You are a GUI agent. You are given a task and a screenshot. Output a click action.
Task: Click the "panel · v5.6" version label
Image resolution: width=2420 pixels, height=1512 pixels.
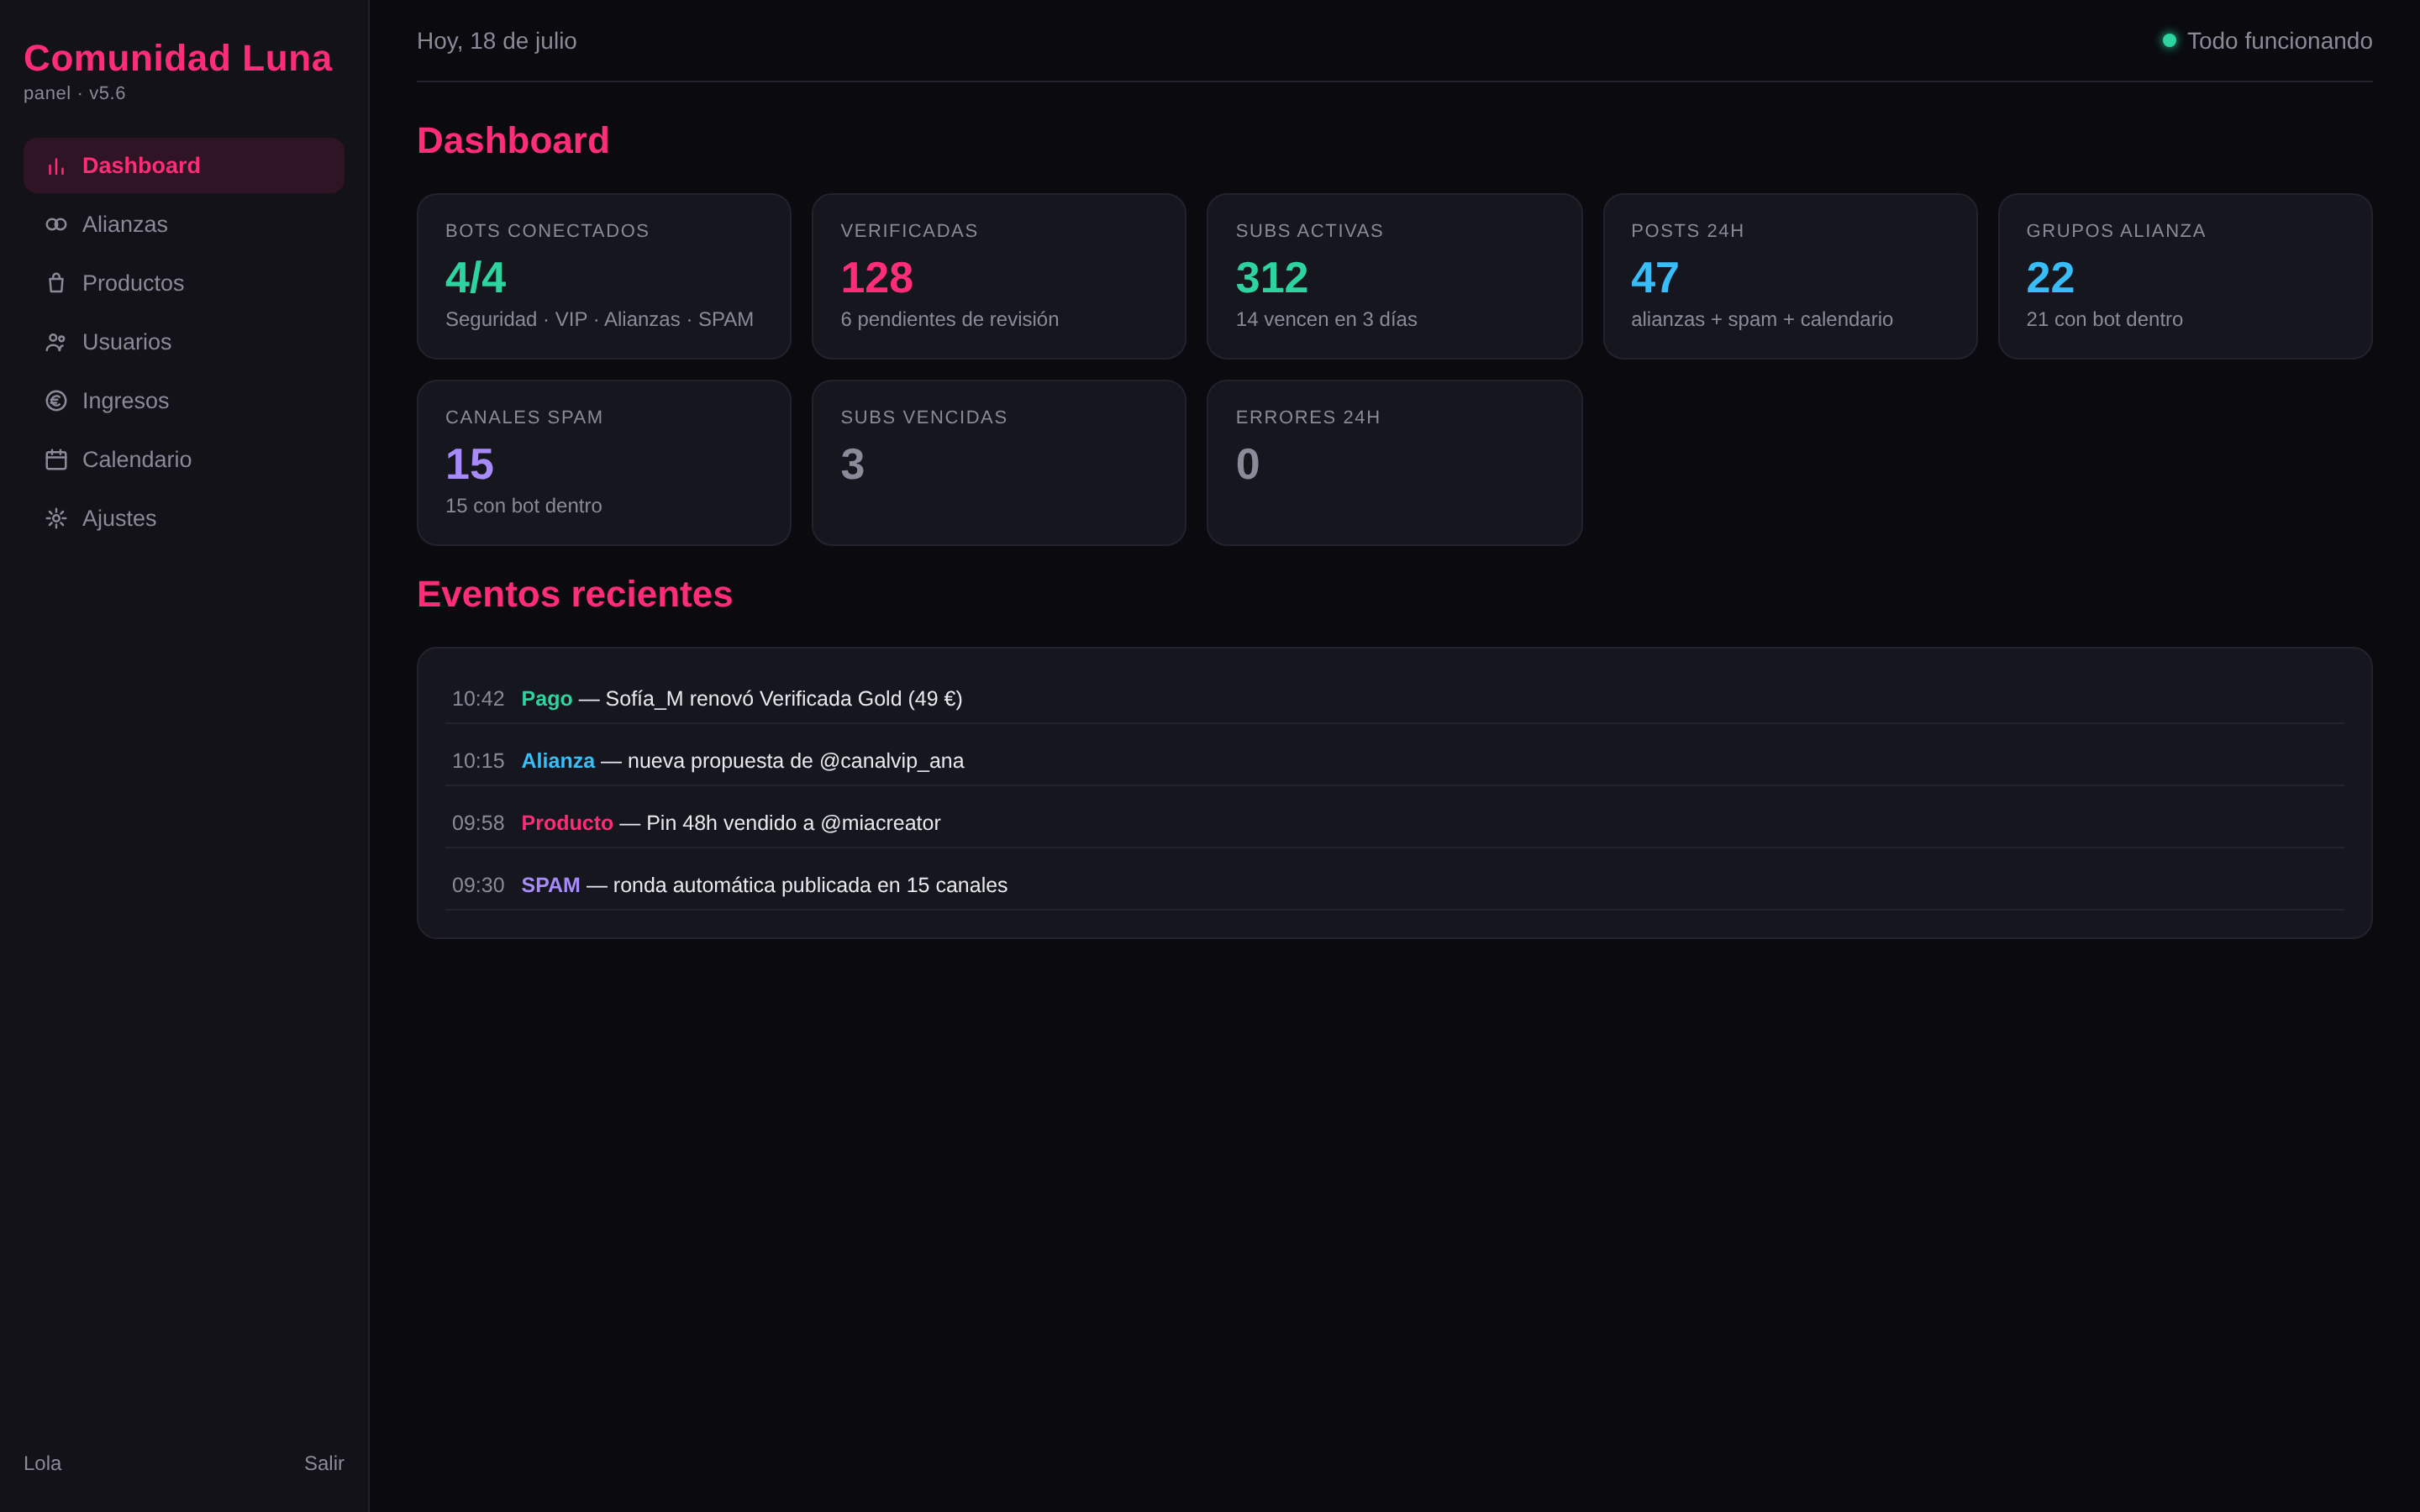[x=74, y=93]
